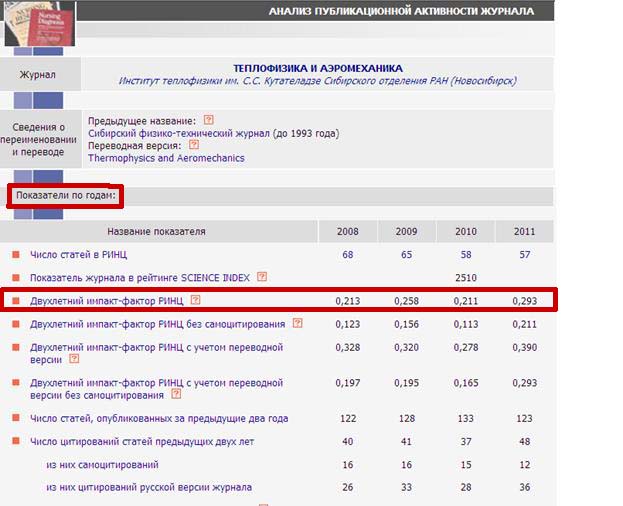Click impact factor value 0,123
The image size is (623, 506).
tap(348, 324)
